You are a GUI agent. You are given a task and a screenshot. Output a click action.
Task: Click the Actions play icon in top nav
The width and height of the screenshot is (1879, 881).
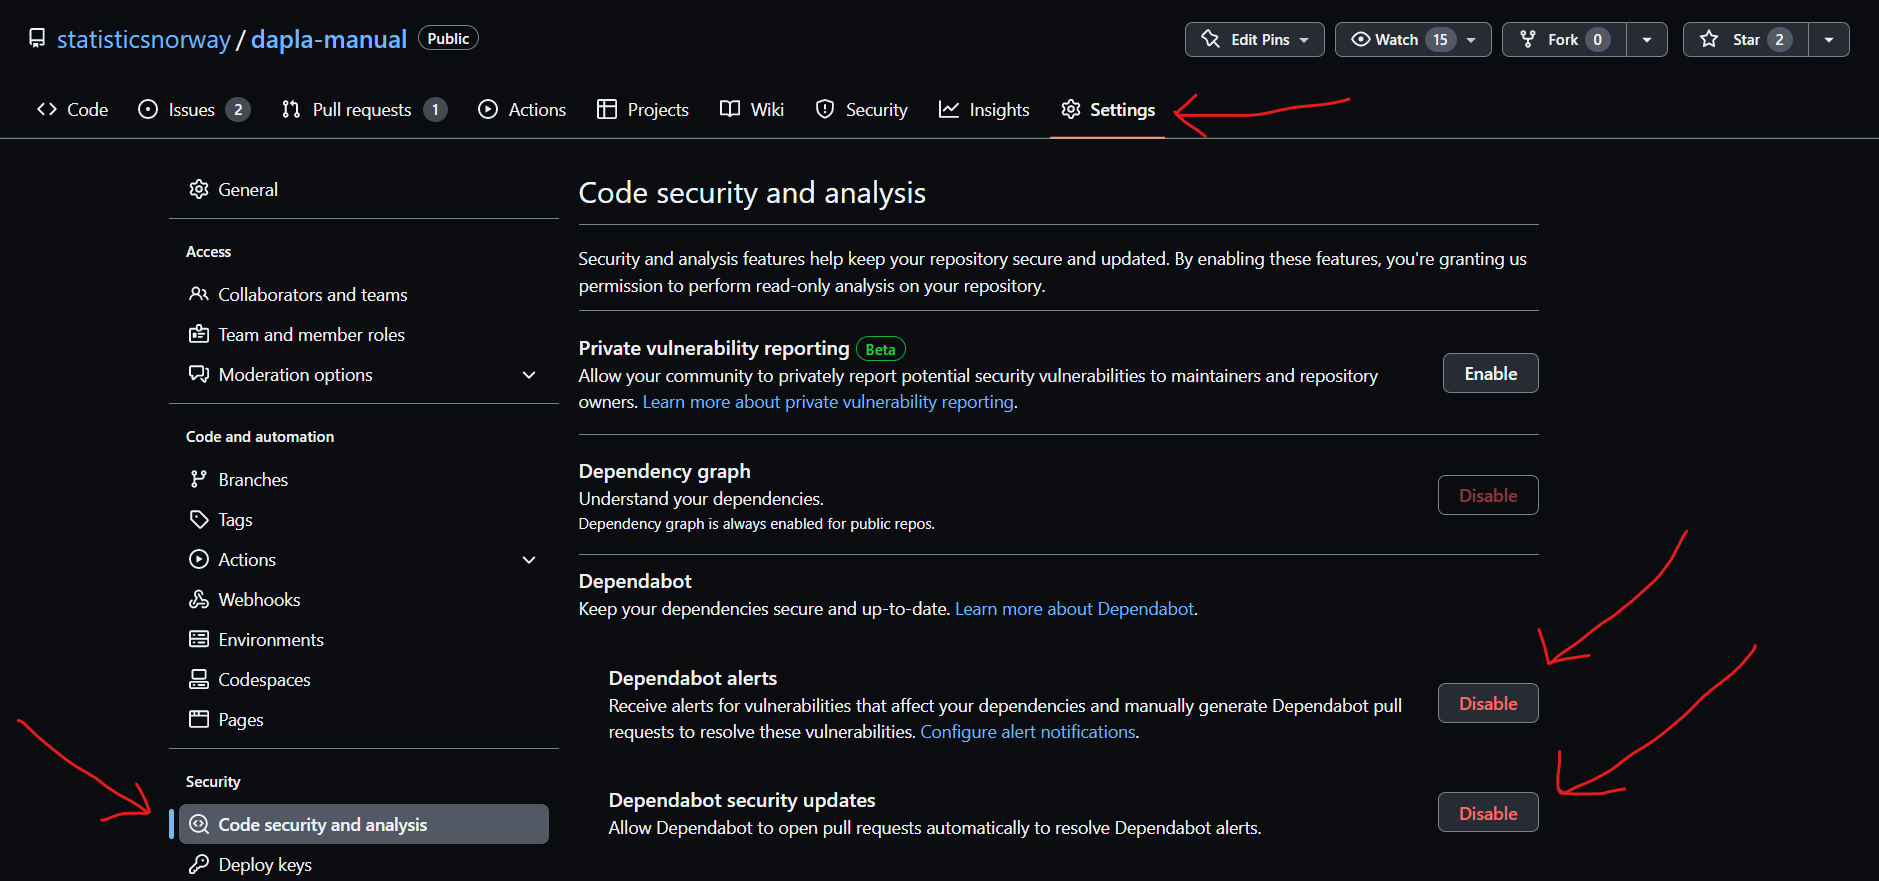(488, 109)
